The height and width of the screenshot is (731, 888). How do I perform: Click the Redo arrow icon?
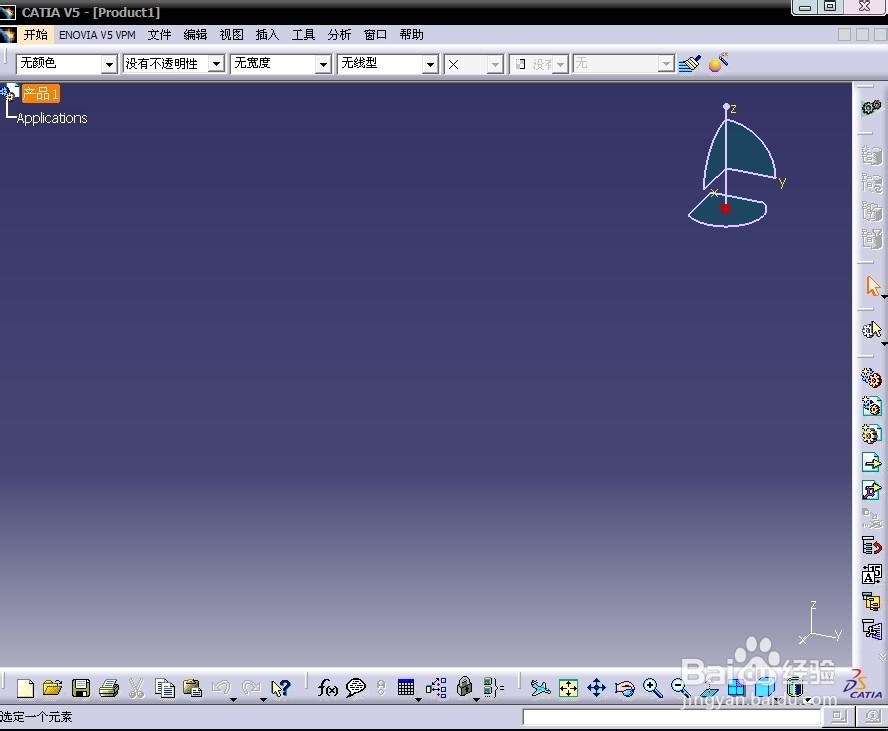pyautogui.click(x=251, y=688)
